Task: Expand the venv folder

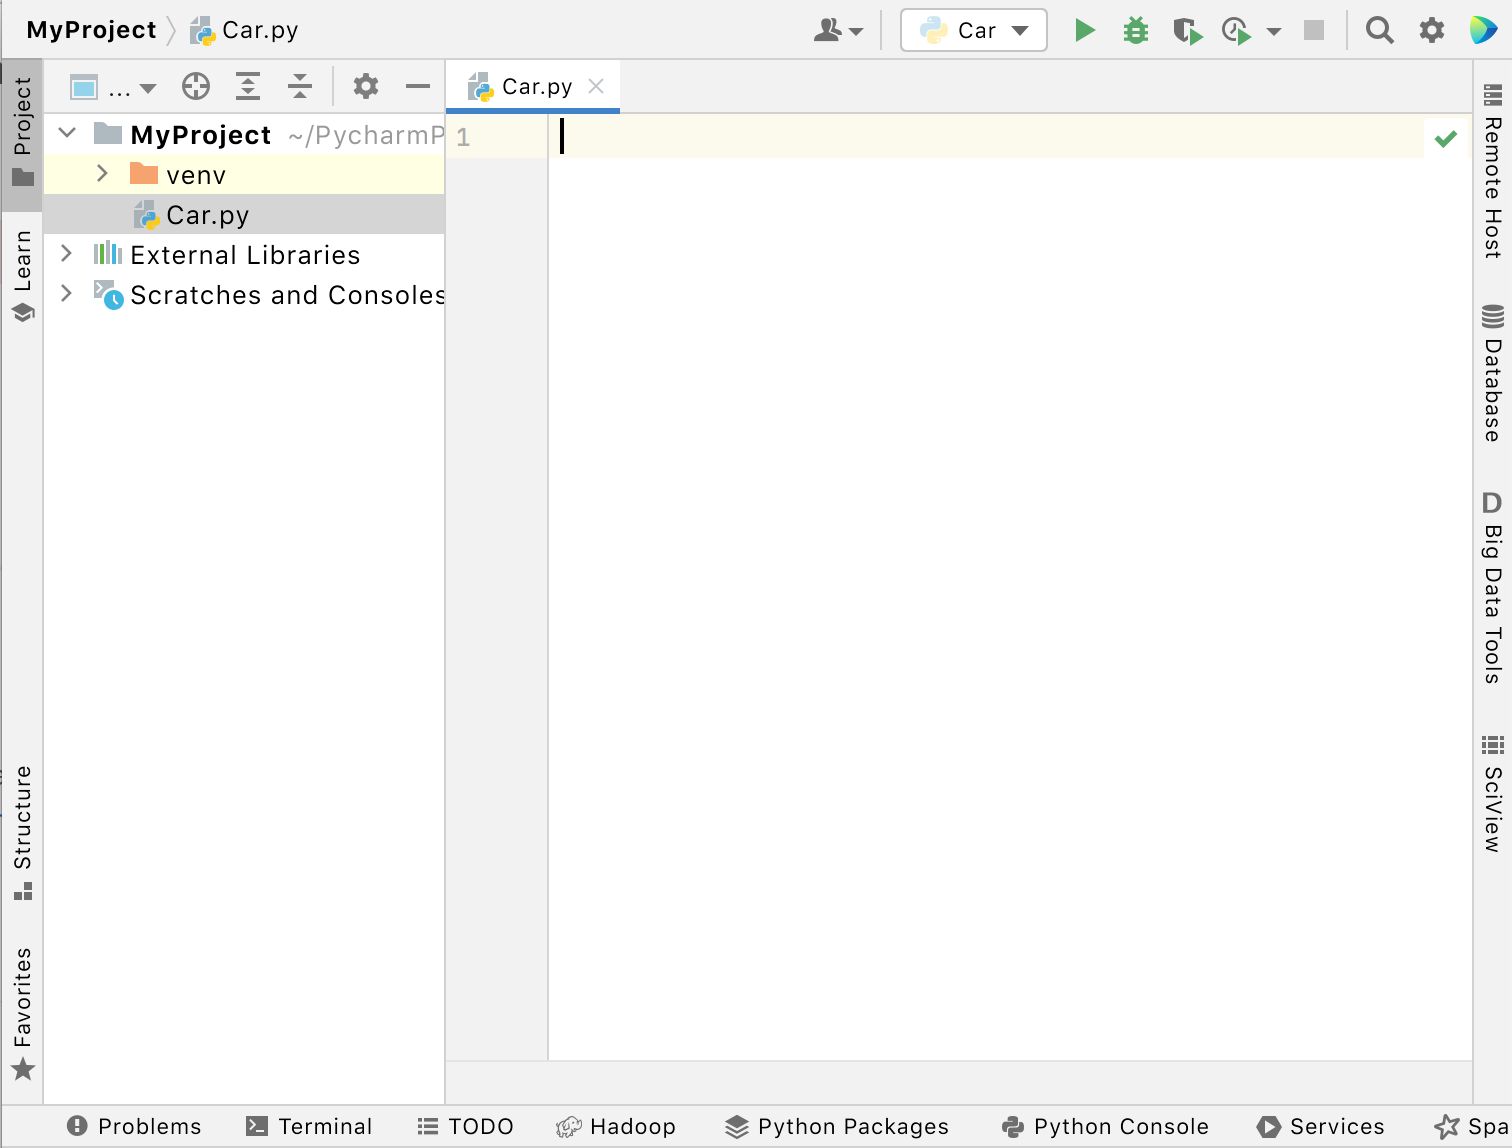Action: point(101,174)
